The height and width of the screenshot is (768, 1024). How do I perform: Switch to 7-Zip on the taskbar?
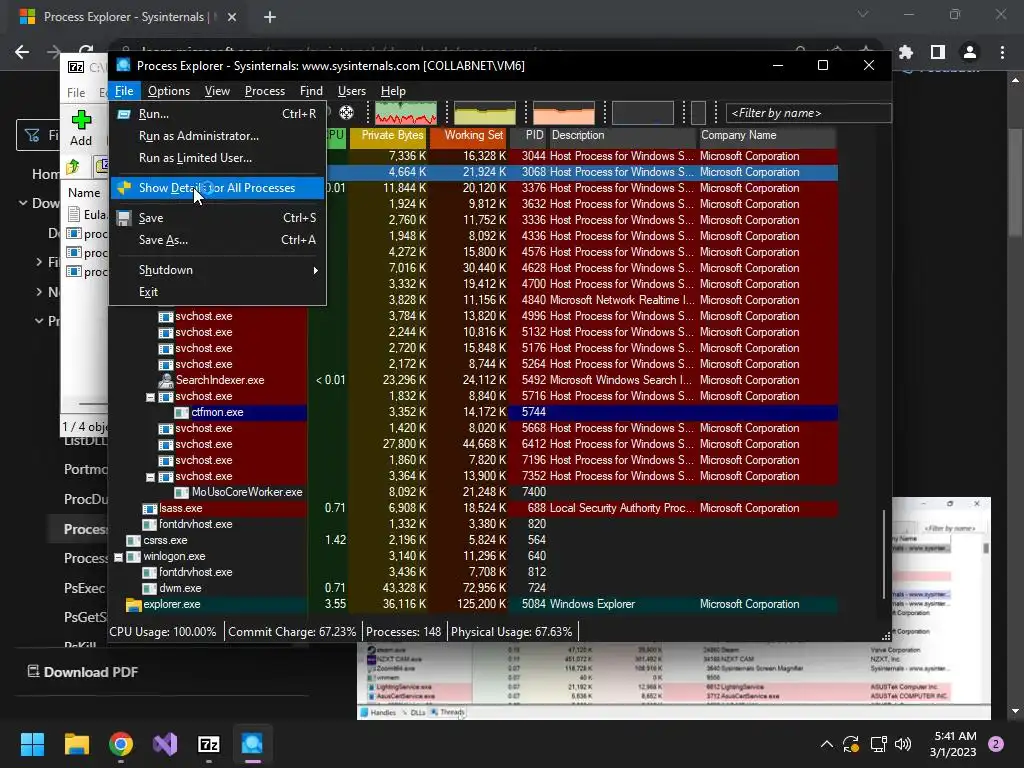pos(209,744)
